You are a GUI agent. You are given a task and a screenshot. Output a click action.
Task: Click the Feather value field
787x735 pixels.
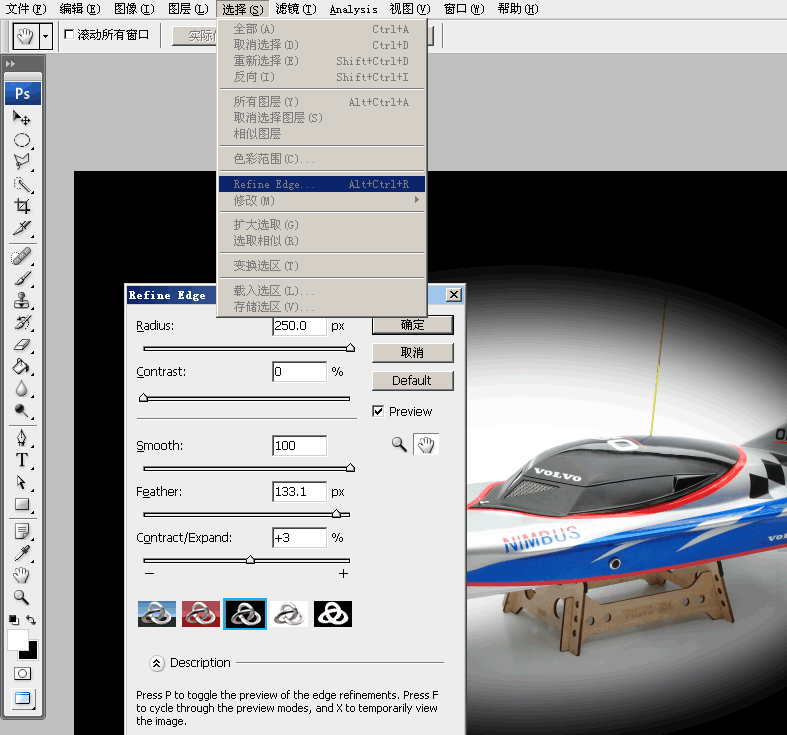pos(299,492)
